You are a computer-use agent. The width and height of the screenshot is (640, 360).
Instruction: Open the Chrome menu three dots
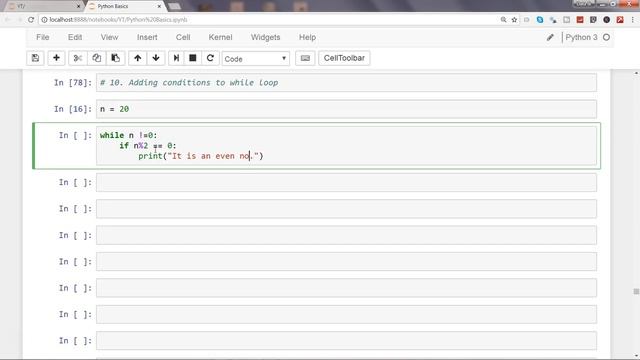click(633, 20)
